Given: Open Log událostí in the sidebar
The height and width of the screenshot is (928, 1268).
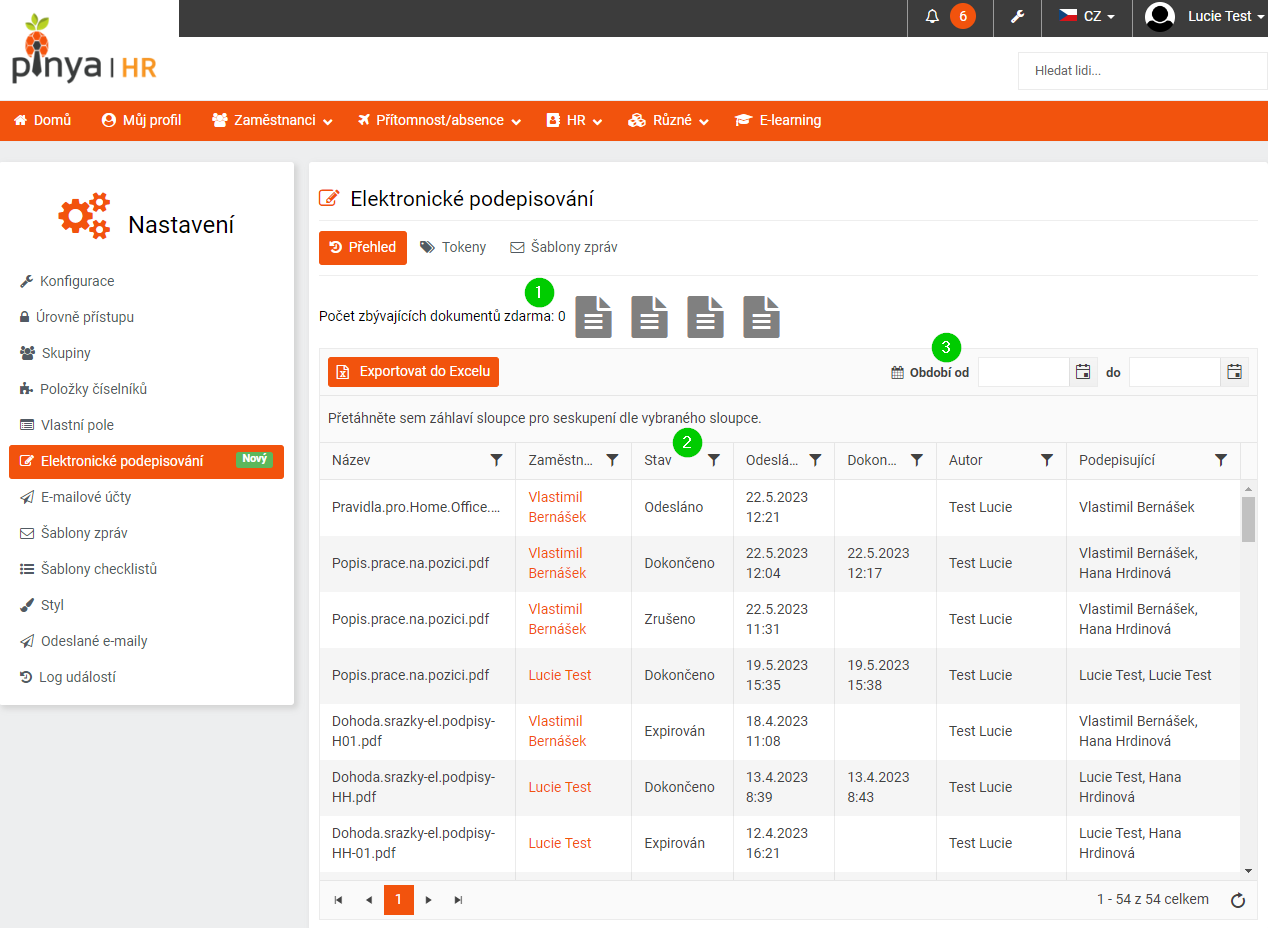Looking at the screenshot, I should point(67,677).
